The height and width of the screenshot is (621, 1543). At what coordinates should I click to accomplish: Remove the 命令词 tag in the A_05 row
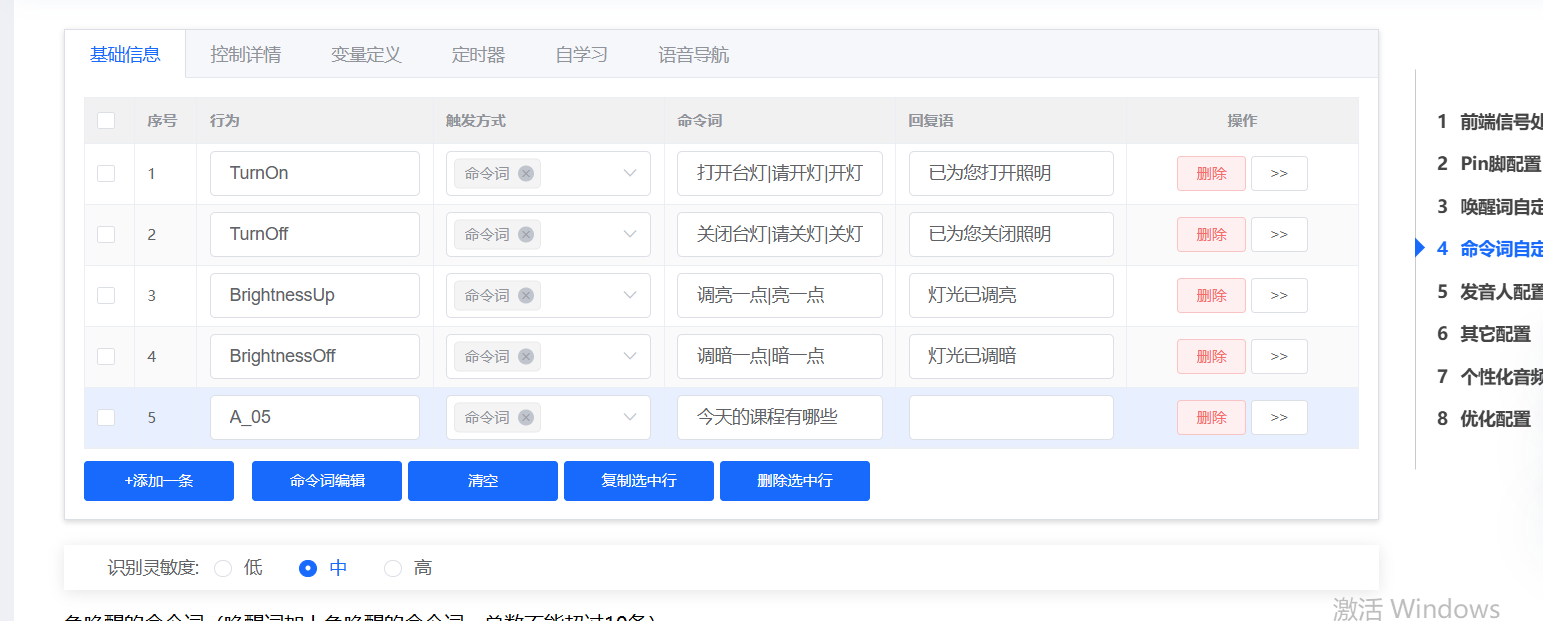(x=526, y=417)
